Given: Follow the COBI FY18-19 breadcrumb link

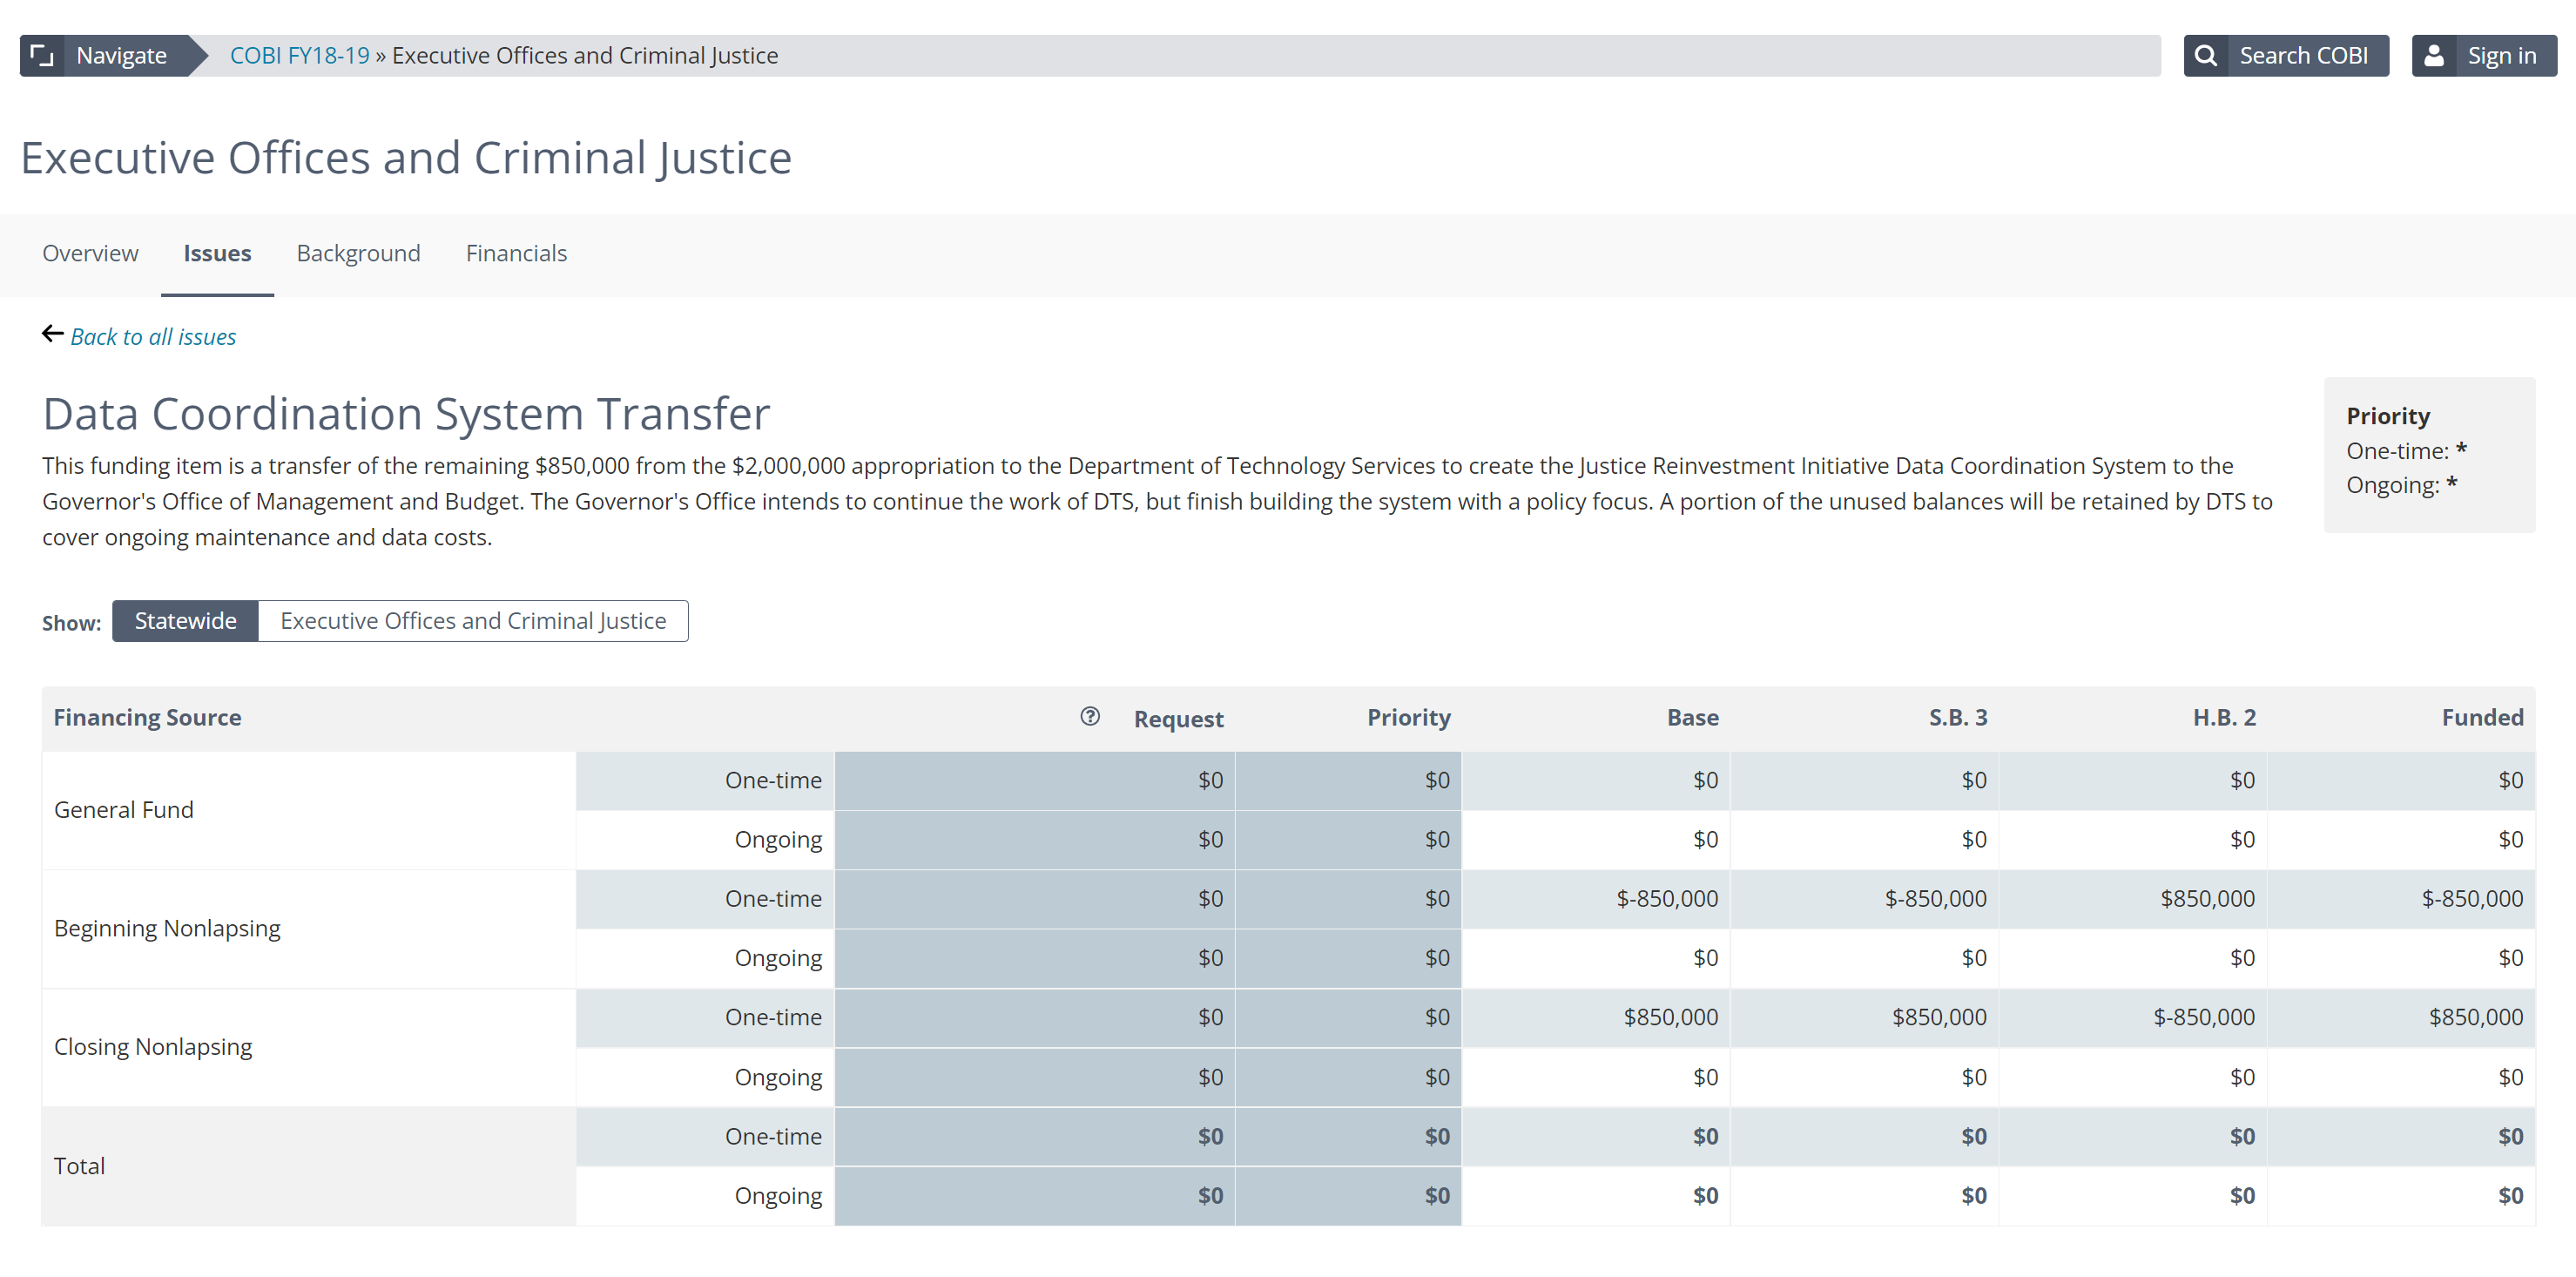Looking at the screenshot, I should (299, 56).
